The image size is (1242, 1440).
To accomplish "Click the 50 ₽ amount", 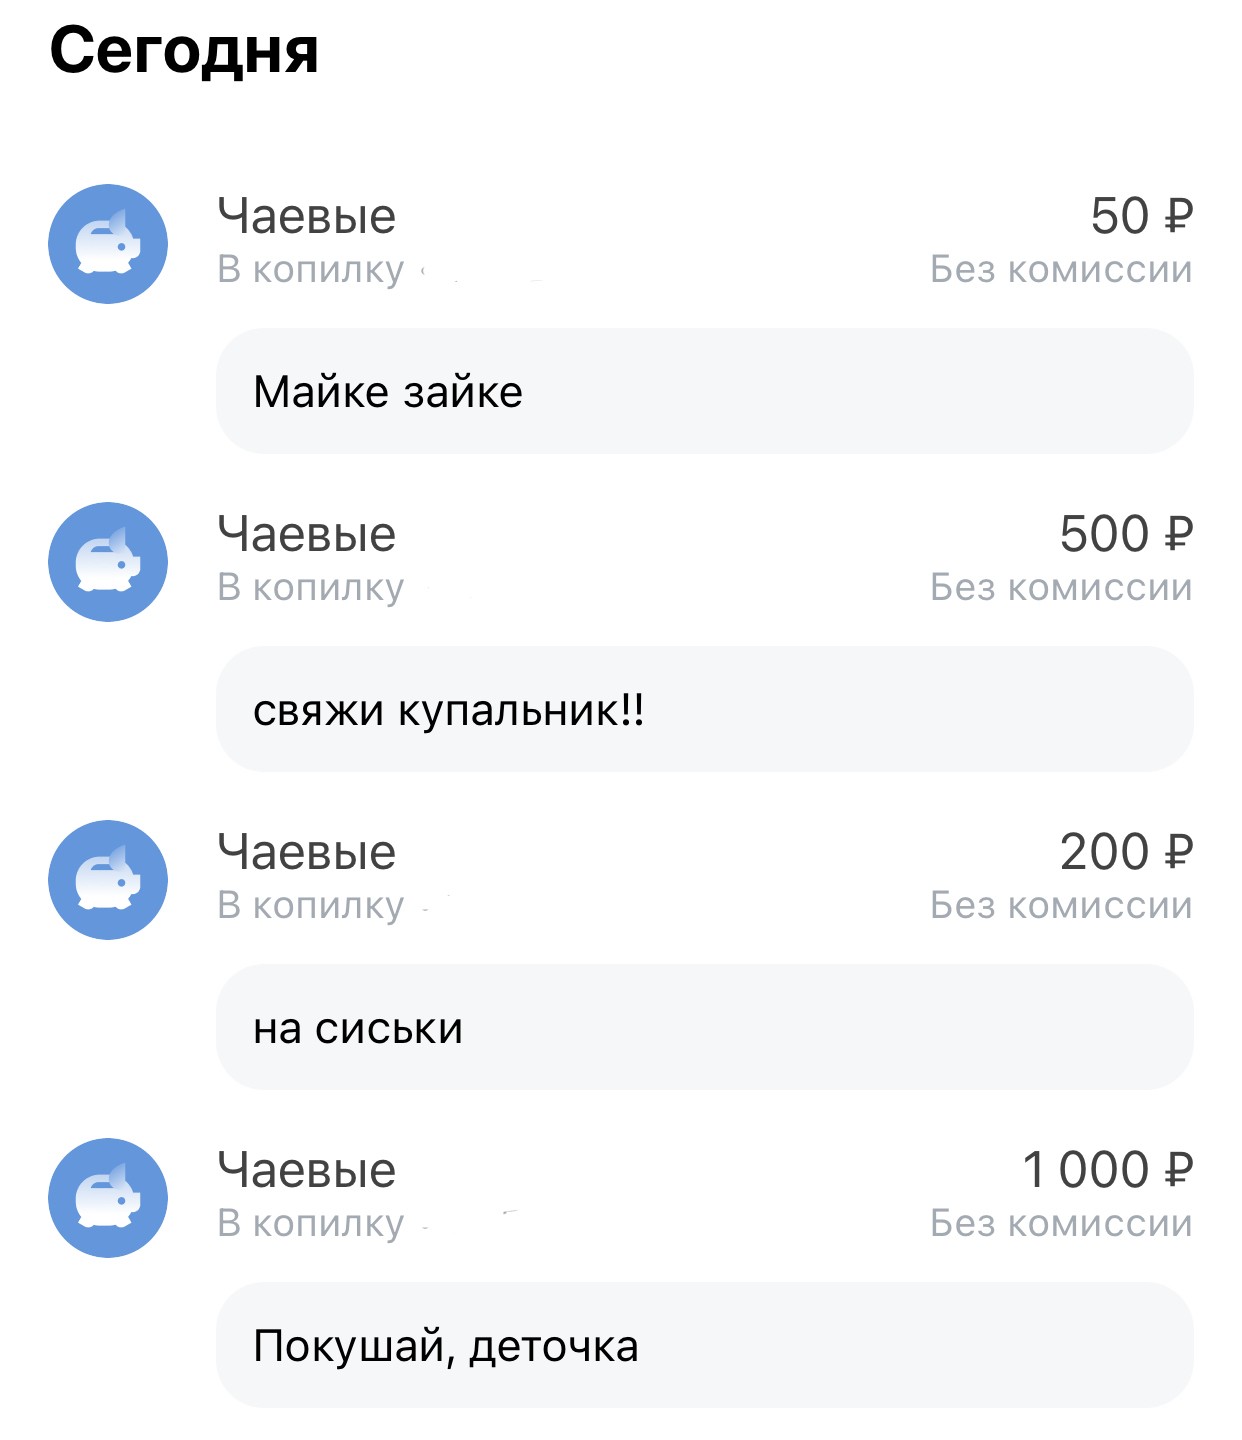I will 1141,216.
